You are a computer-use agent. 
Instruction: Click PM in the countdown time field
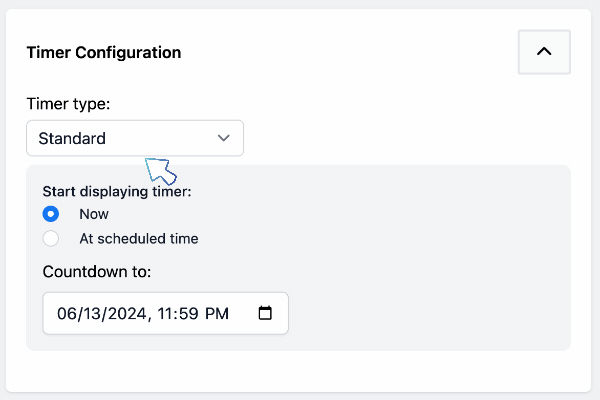click(217, 313)
